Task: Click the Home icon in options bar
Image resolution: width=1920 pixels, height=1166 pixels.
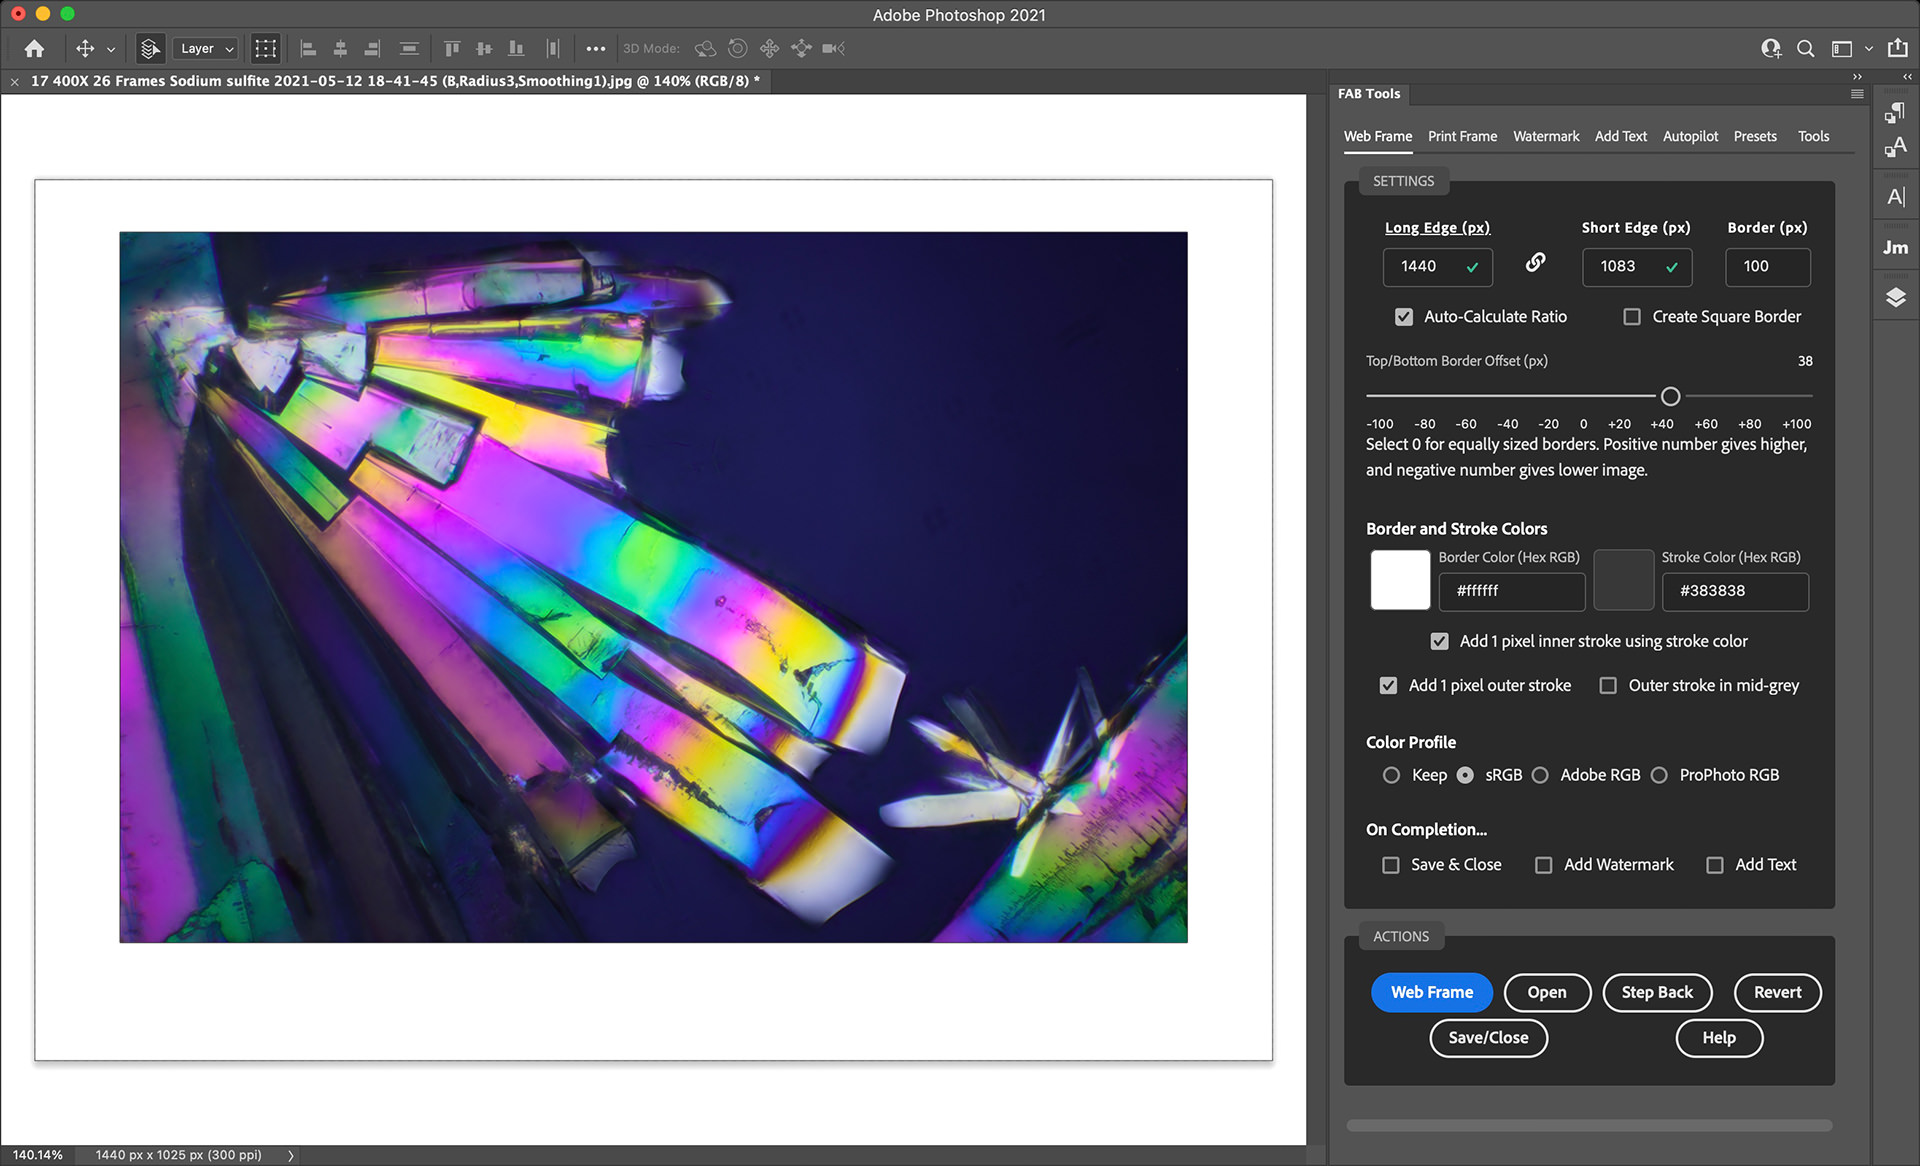Action: tap(34, 48)
